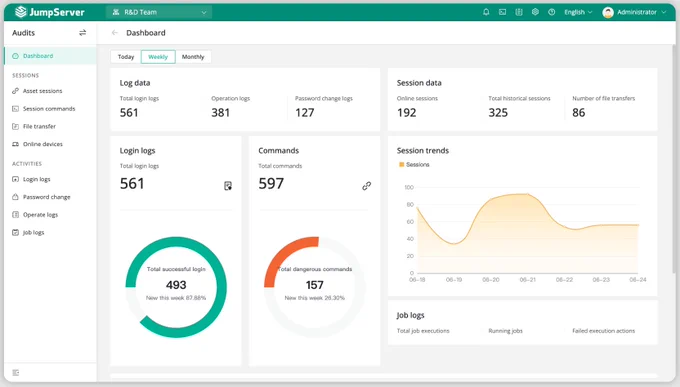The image size is (680, 387).
Task: Open the R&D Team organization dropdown
Action: tap(159, 12)
